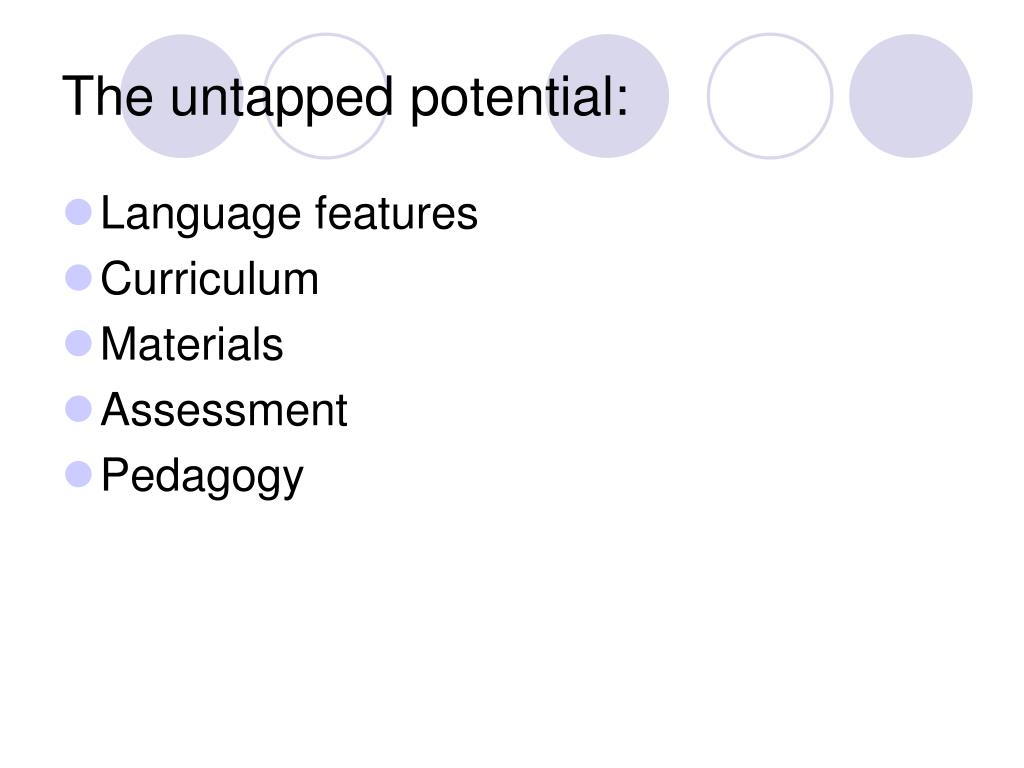Select the 'Curriculum' bullet text

(x=210, y=279)
